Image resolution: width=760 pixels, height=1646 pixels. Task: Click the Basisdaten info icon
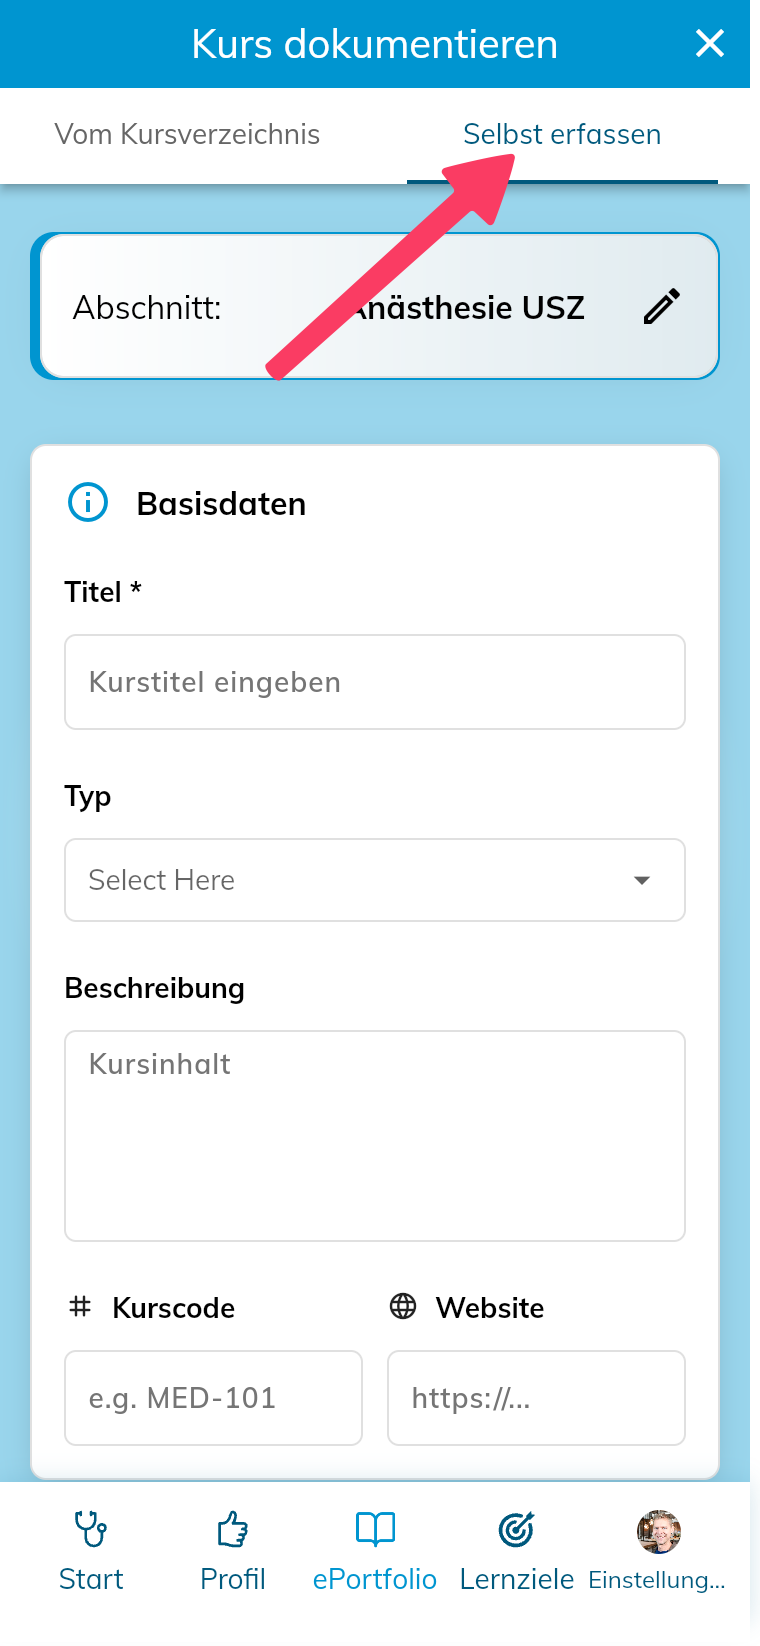(x=88, y=502)
